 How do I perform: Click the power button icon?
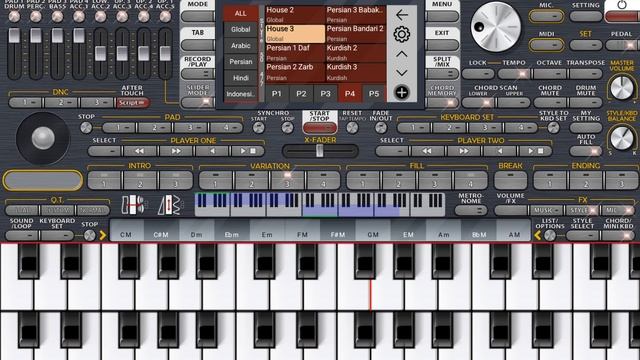(x=622, y=5)
